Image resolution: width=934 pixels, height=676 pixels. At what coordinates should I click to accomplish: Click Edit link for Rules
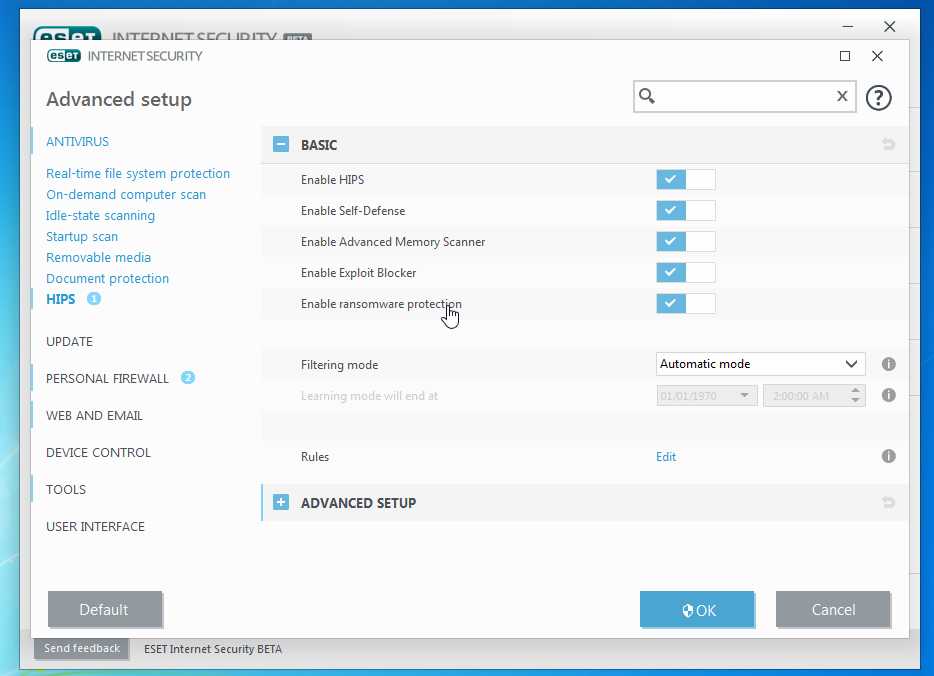tap(665, 457)
